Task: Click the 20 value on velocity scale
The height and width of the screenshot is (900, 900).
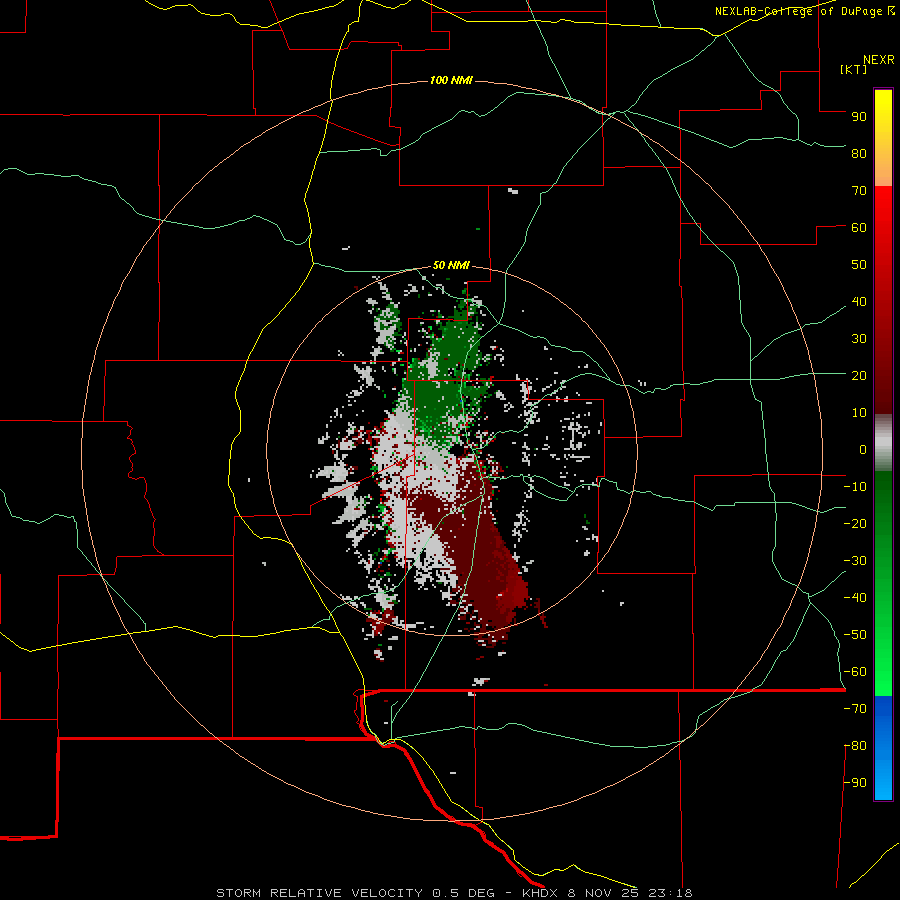Action: tap(859, 375)
